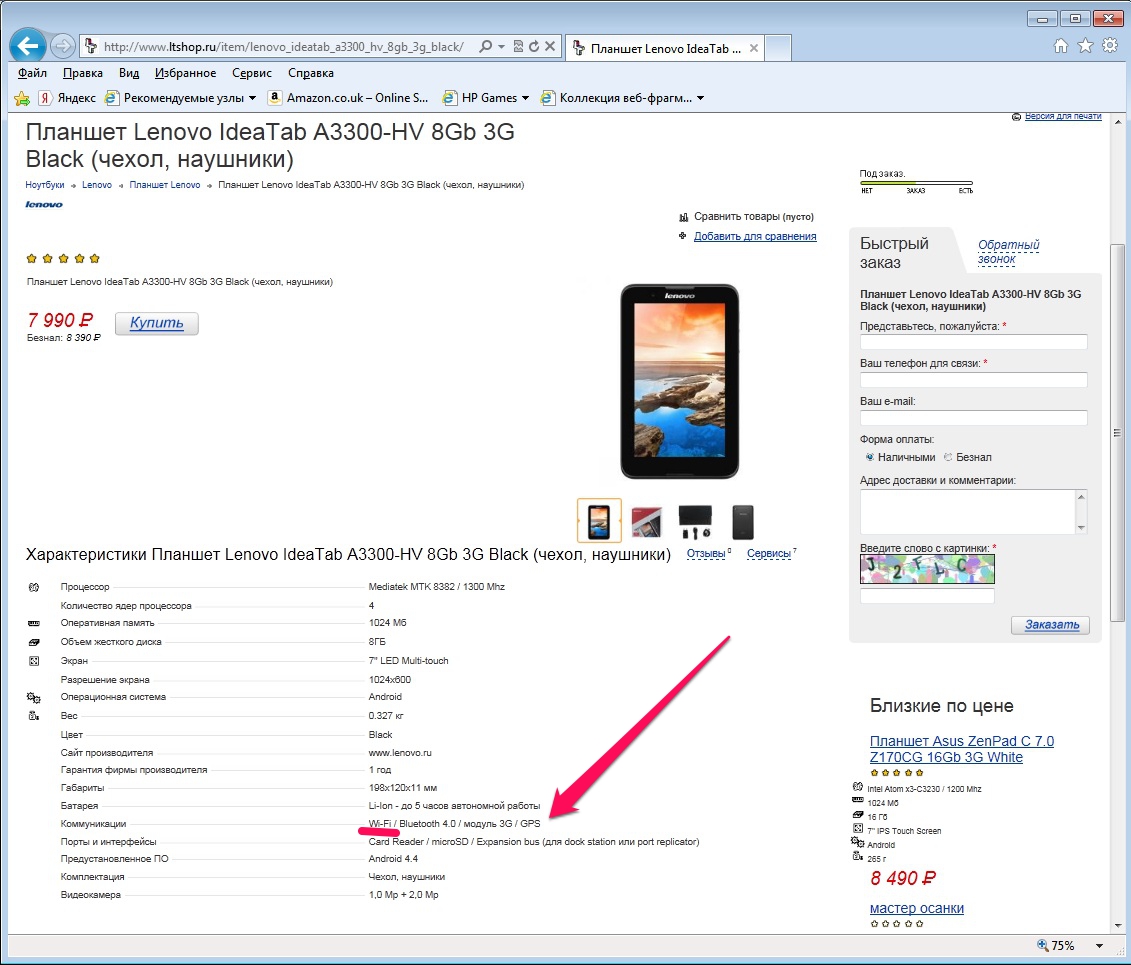Open мастер осанки link
1131x965 pixels.
pos(916,909)
